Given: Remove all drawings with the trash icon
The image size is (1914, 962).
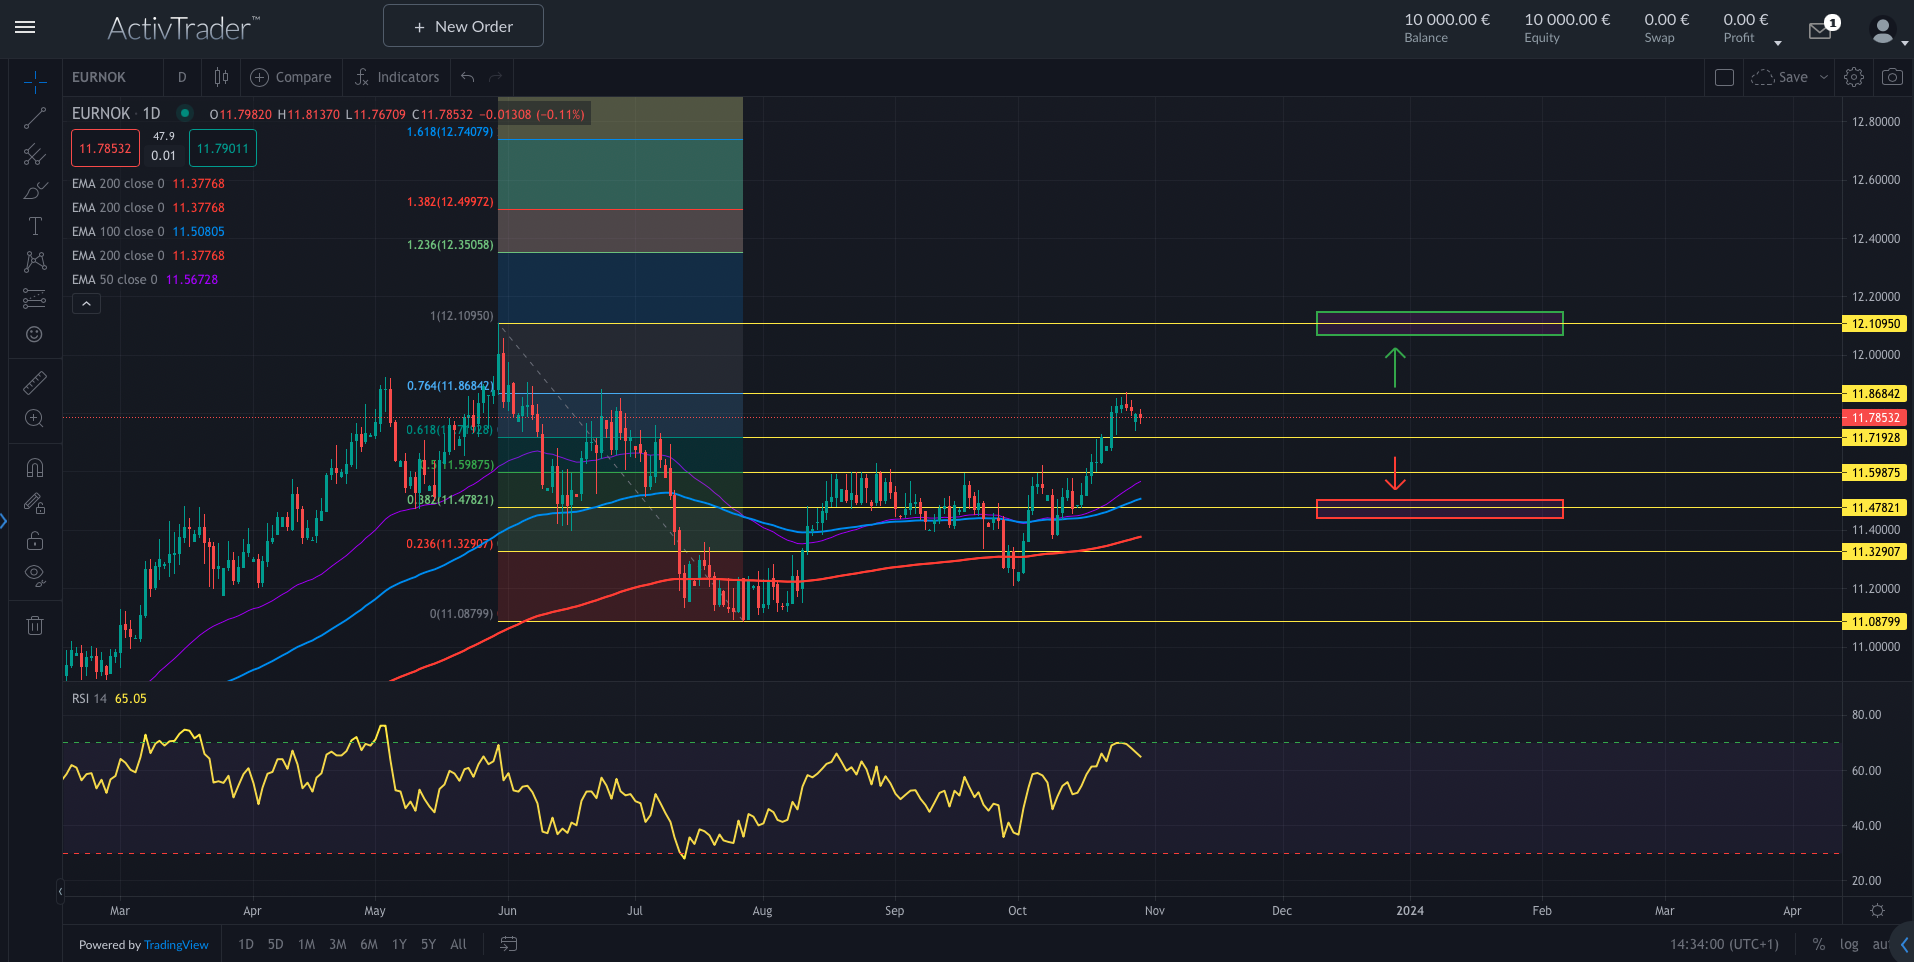Looking at the screenshot, I should [x=35, y=625].
